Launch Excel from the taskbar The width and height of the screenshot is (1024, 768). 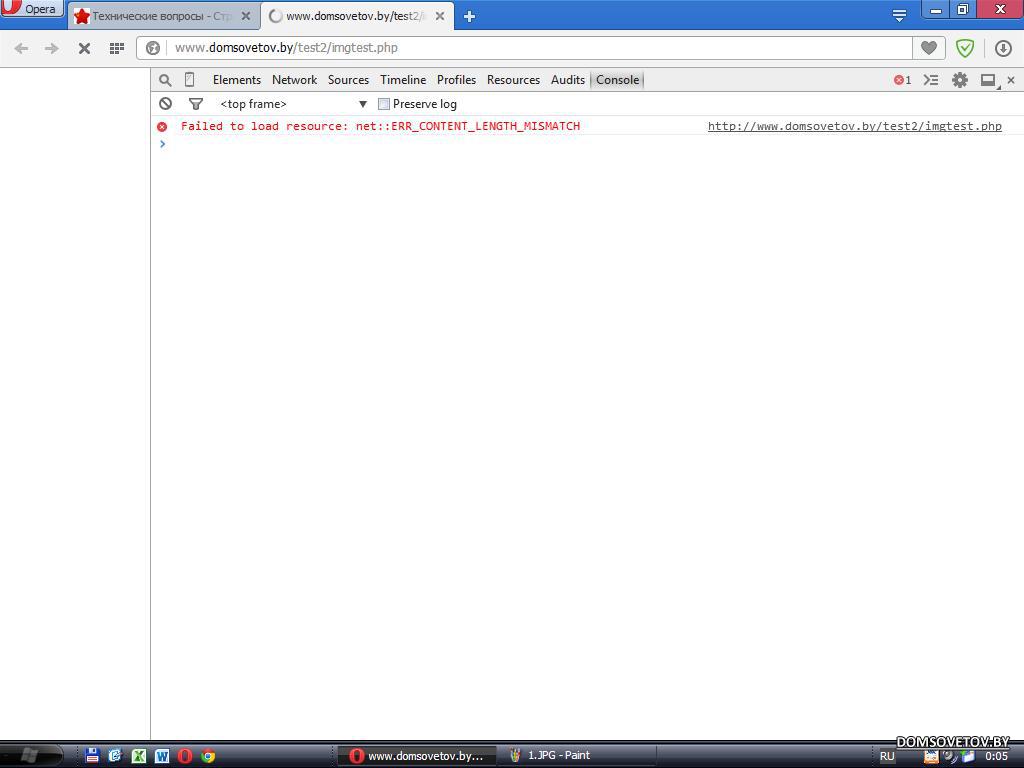coord(138,756)
